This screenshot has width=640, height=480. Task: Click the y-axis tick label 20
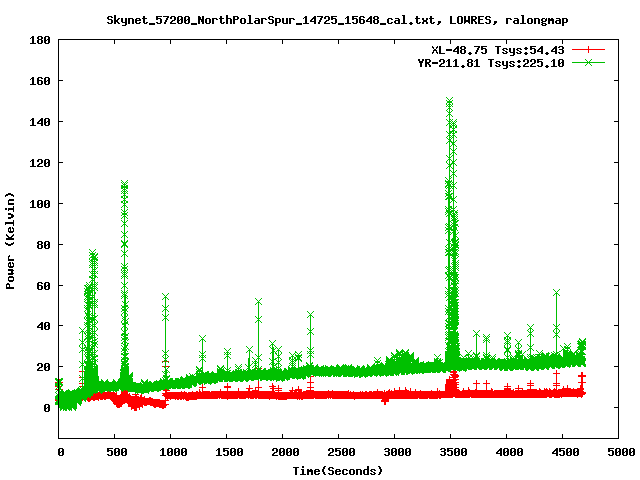point(43,367)
